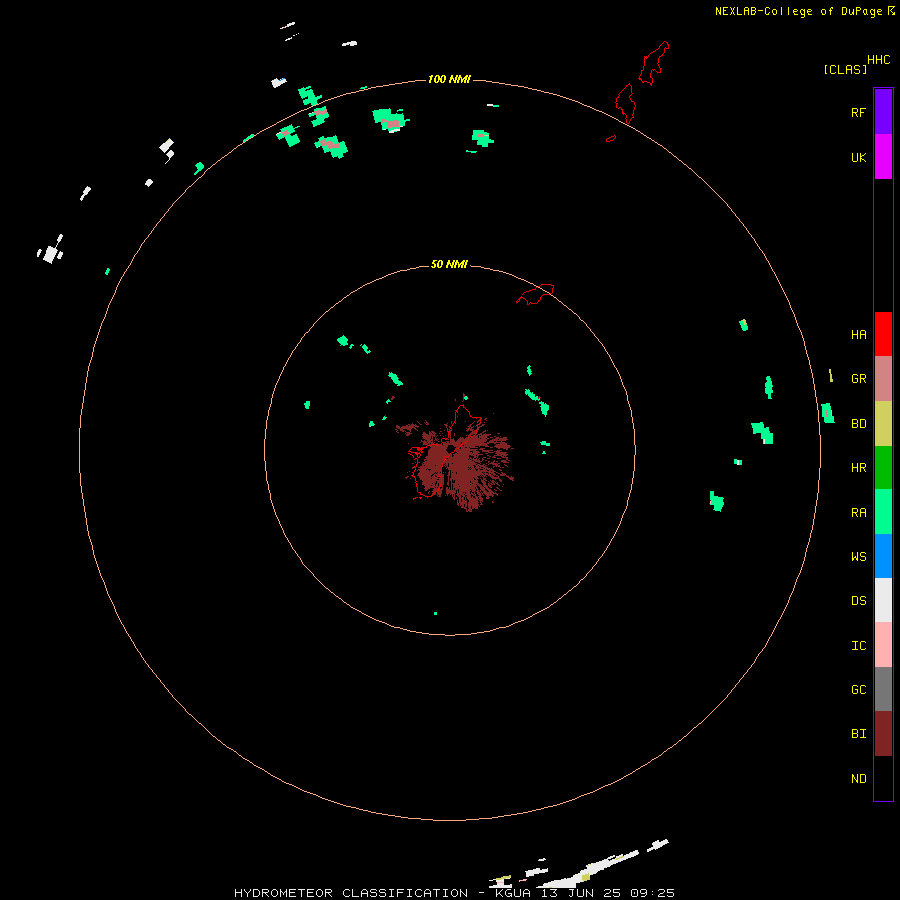Click the [CLAS] units label
Viewport: 900px width, 900px height.
point(845,70)
